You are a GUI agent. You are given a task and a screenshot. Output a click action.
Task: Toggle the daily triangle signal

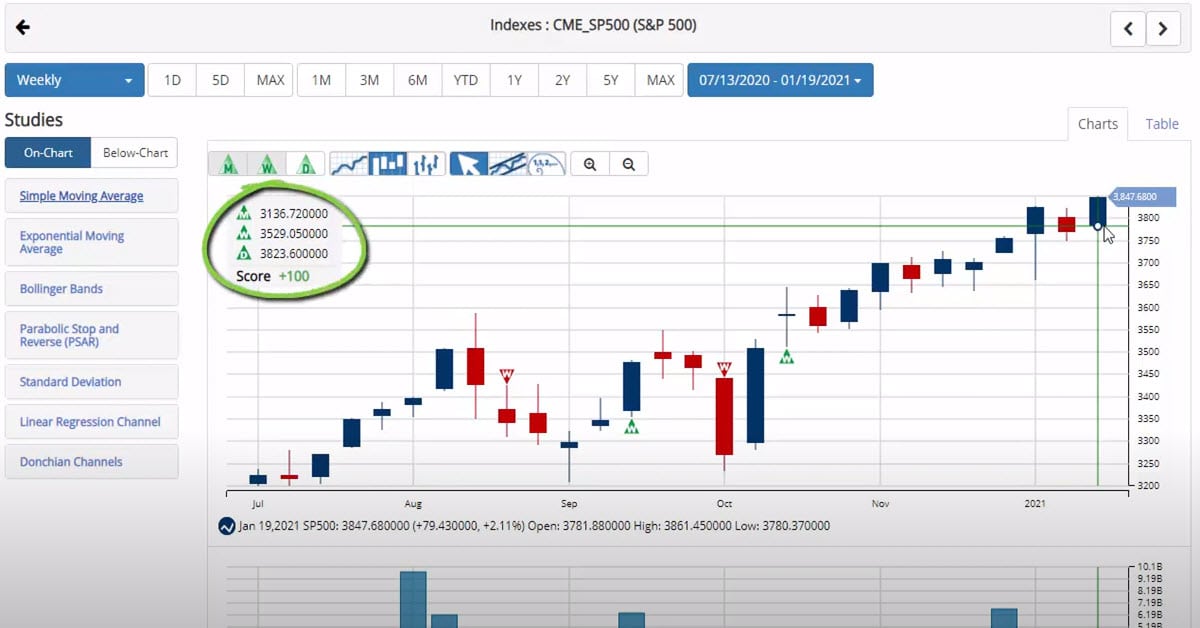point(306,164)
